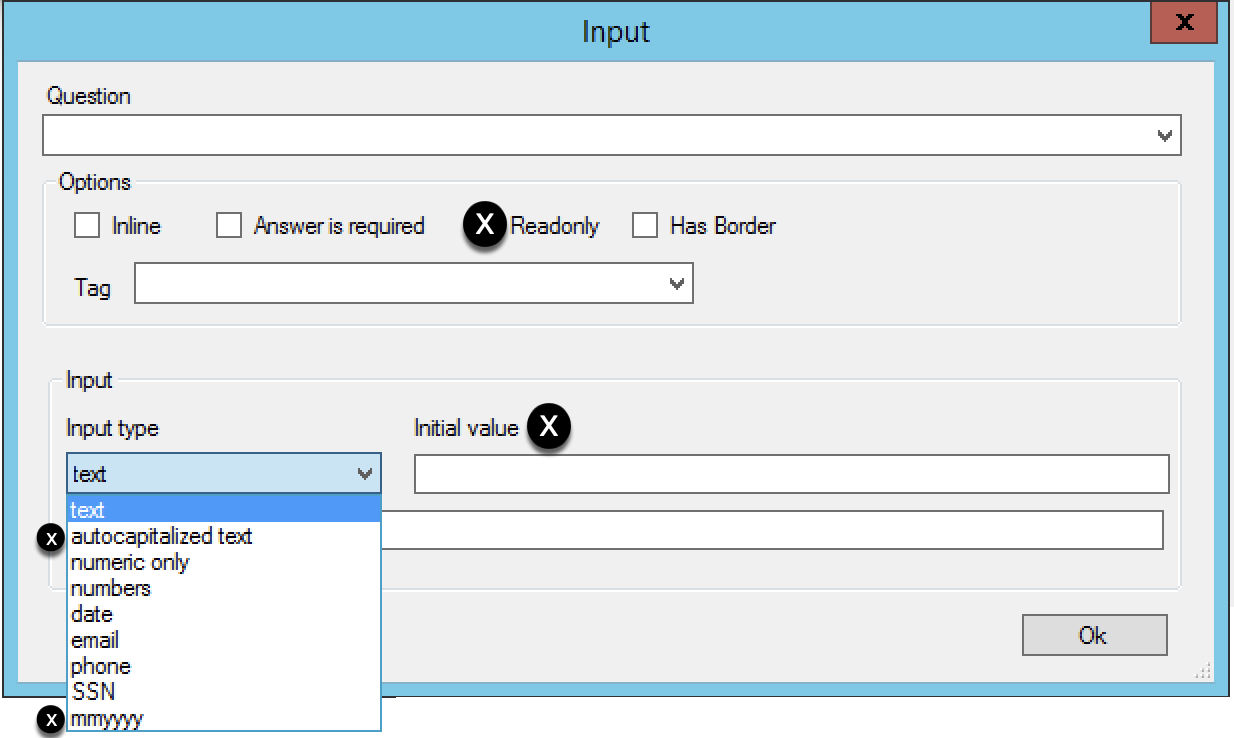Choose SSN from the list

224,692
